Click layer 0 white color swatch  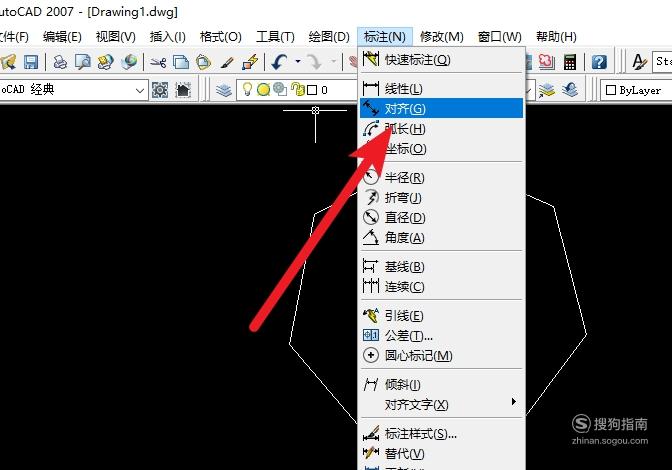[x=312, y=90]
